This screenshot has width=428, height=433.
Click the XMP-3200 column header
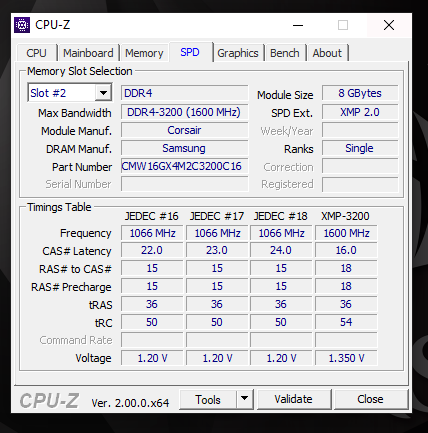345,216
